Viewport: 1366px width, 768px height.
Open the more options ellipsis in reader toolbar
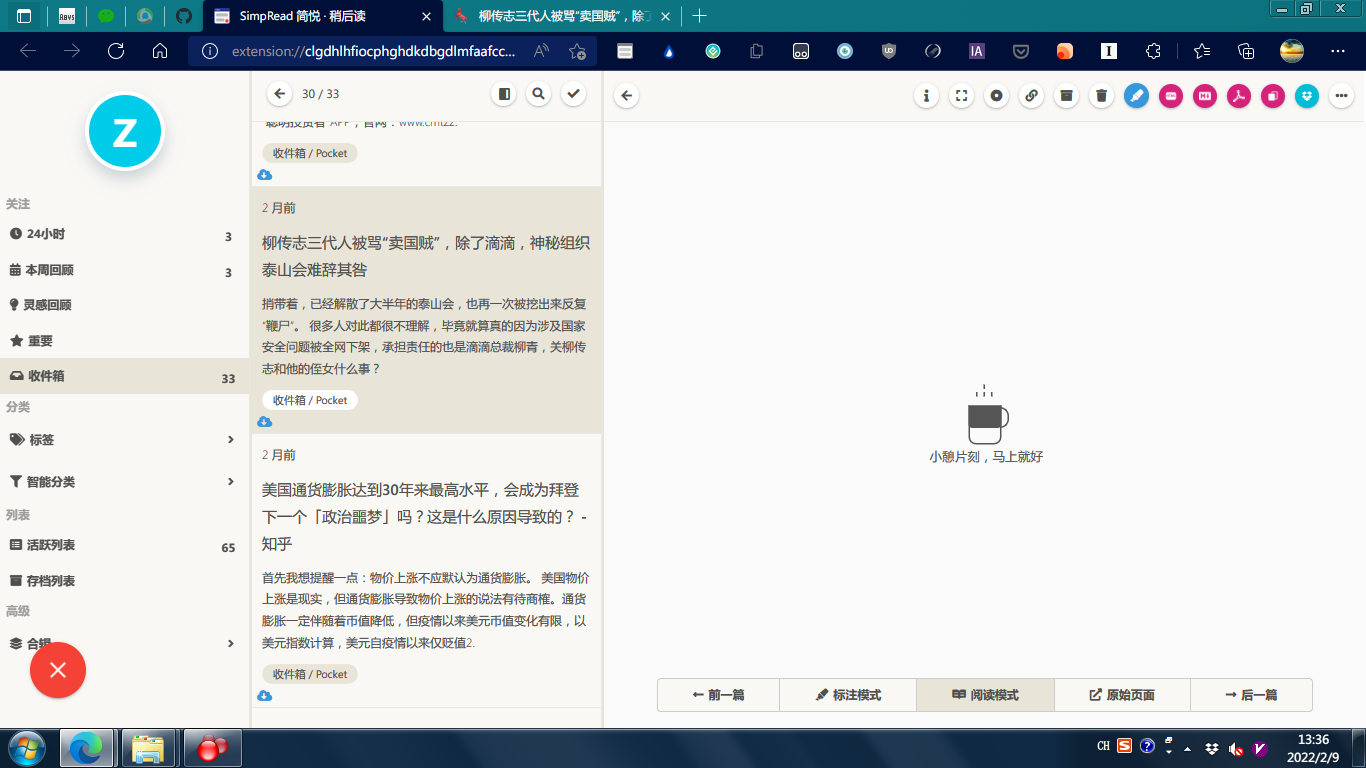coord(1341,96)
